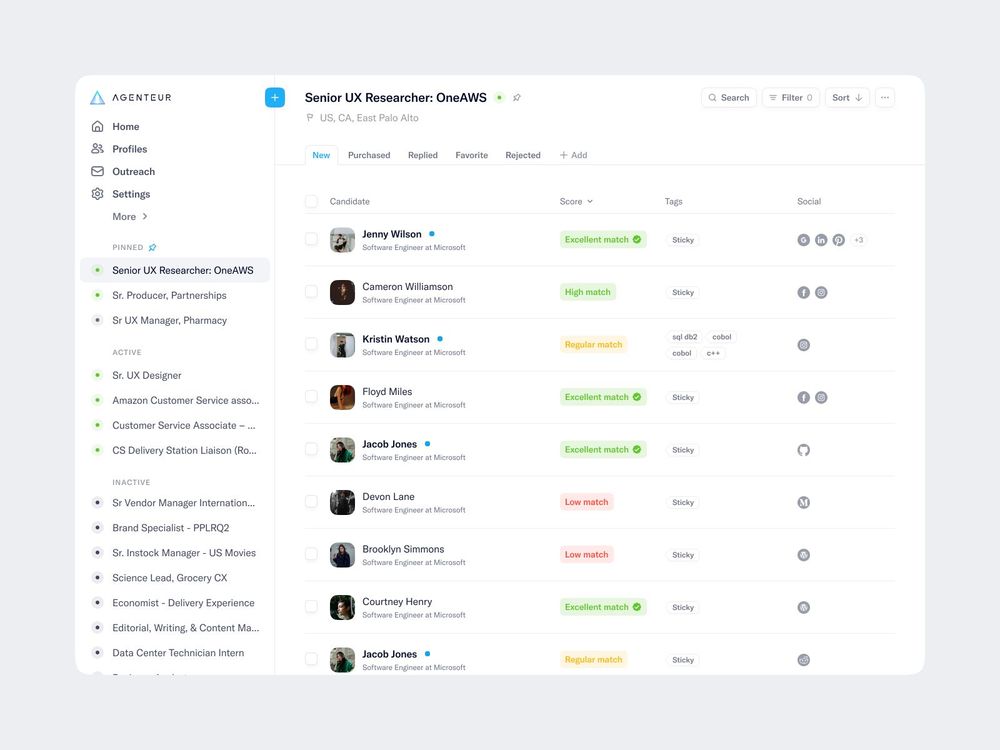Click Jenny Wilson's Excellent match badge
Image resolution: width=1000 pixels, height=750 pixels.
point(603,239)
